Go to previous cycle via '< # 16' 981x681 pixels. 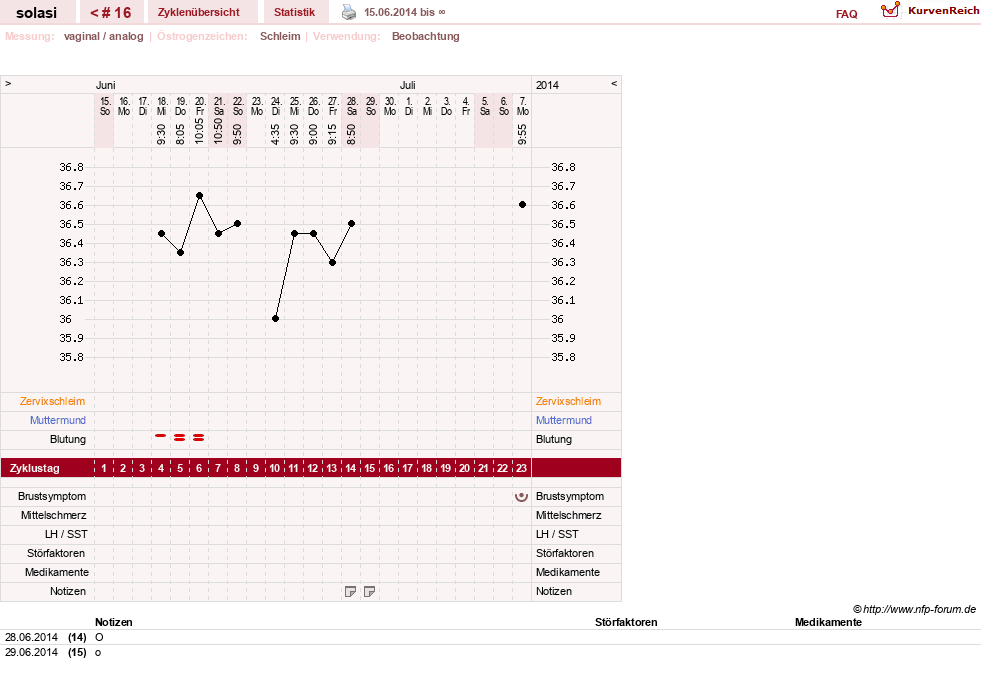(111, 13)
